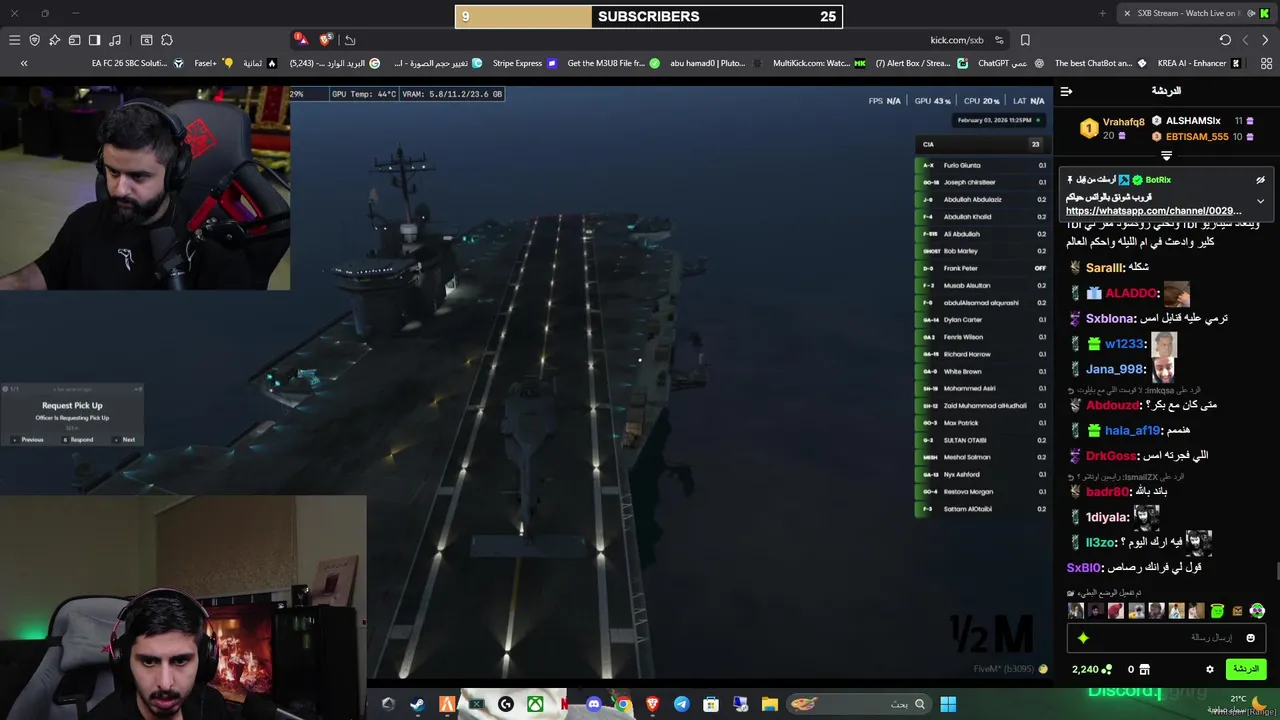Open chat settings gear icon
This screenshot has height=720, width=1280.
coord(1210,669)
